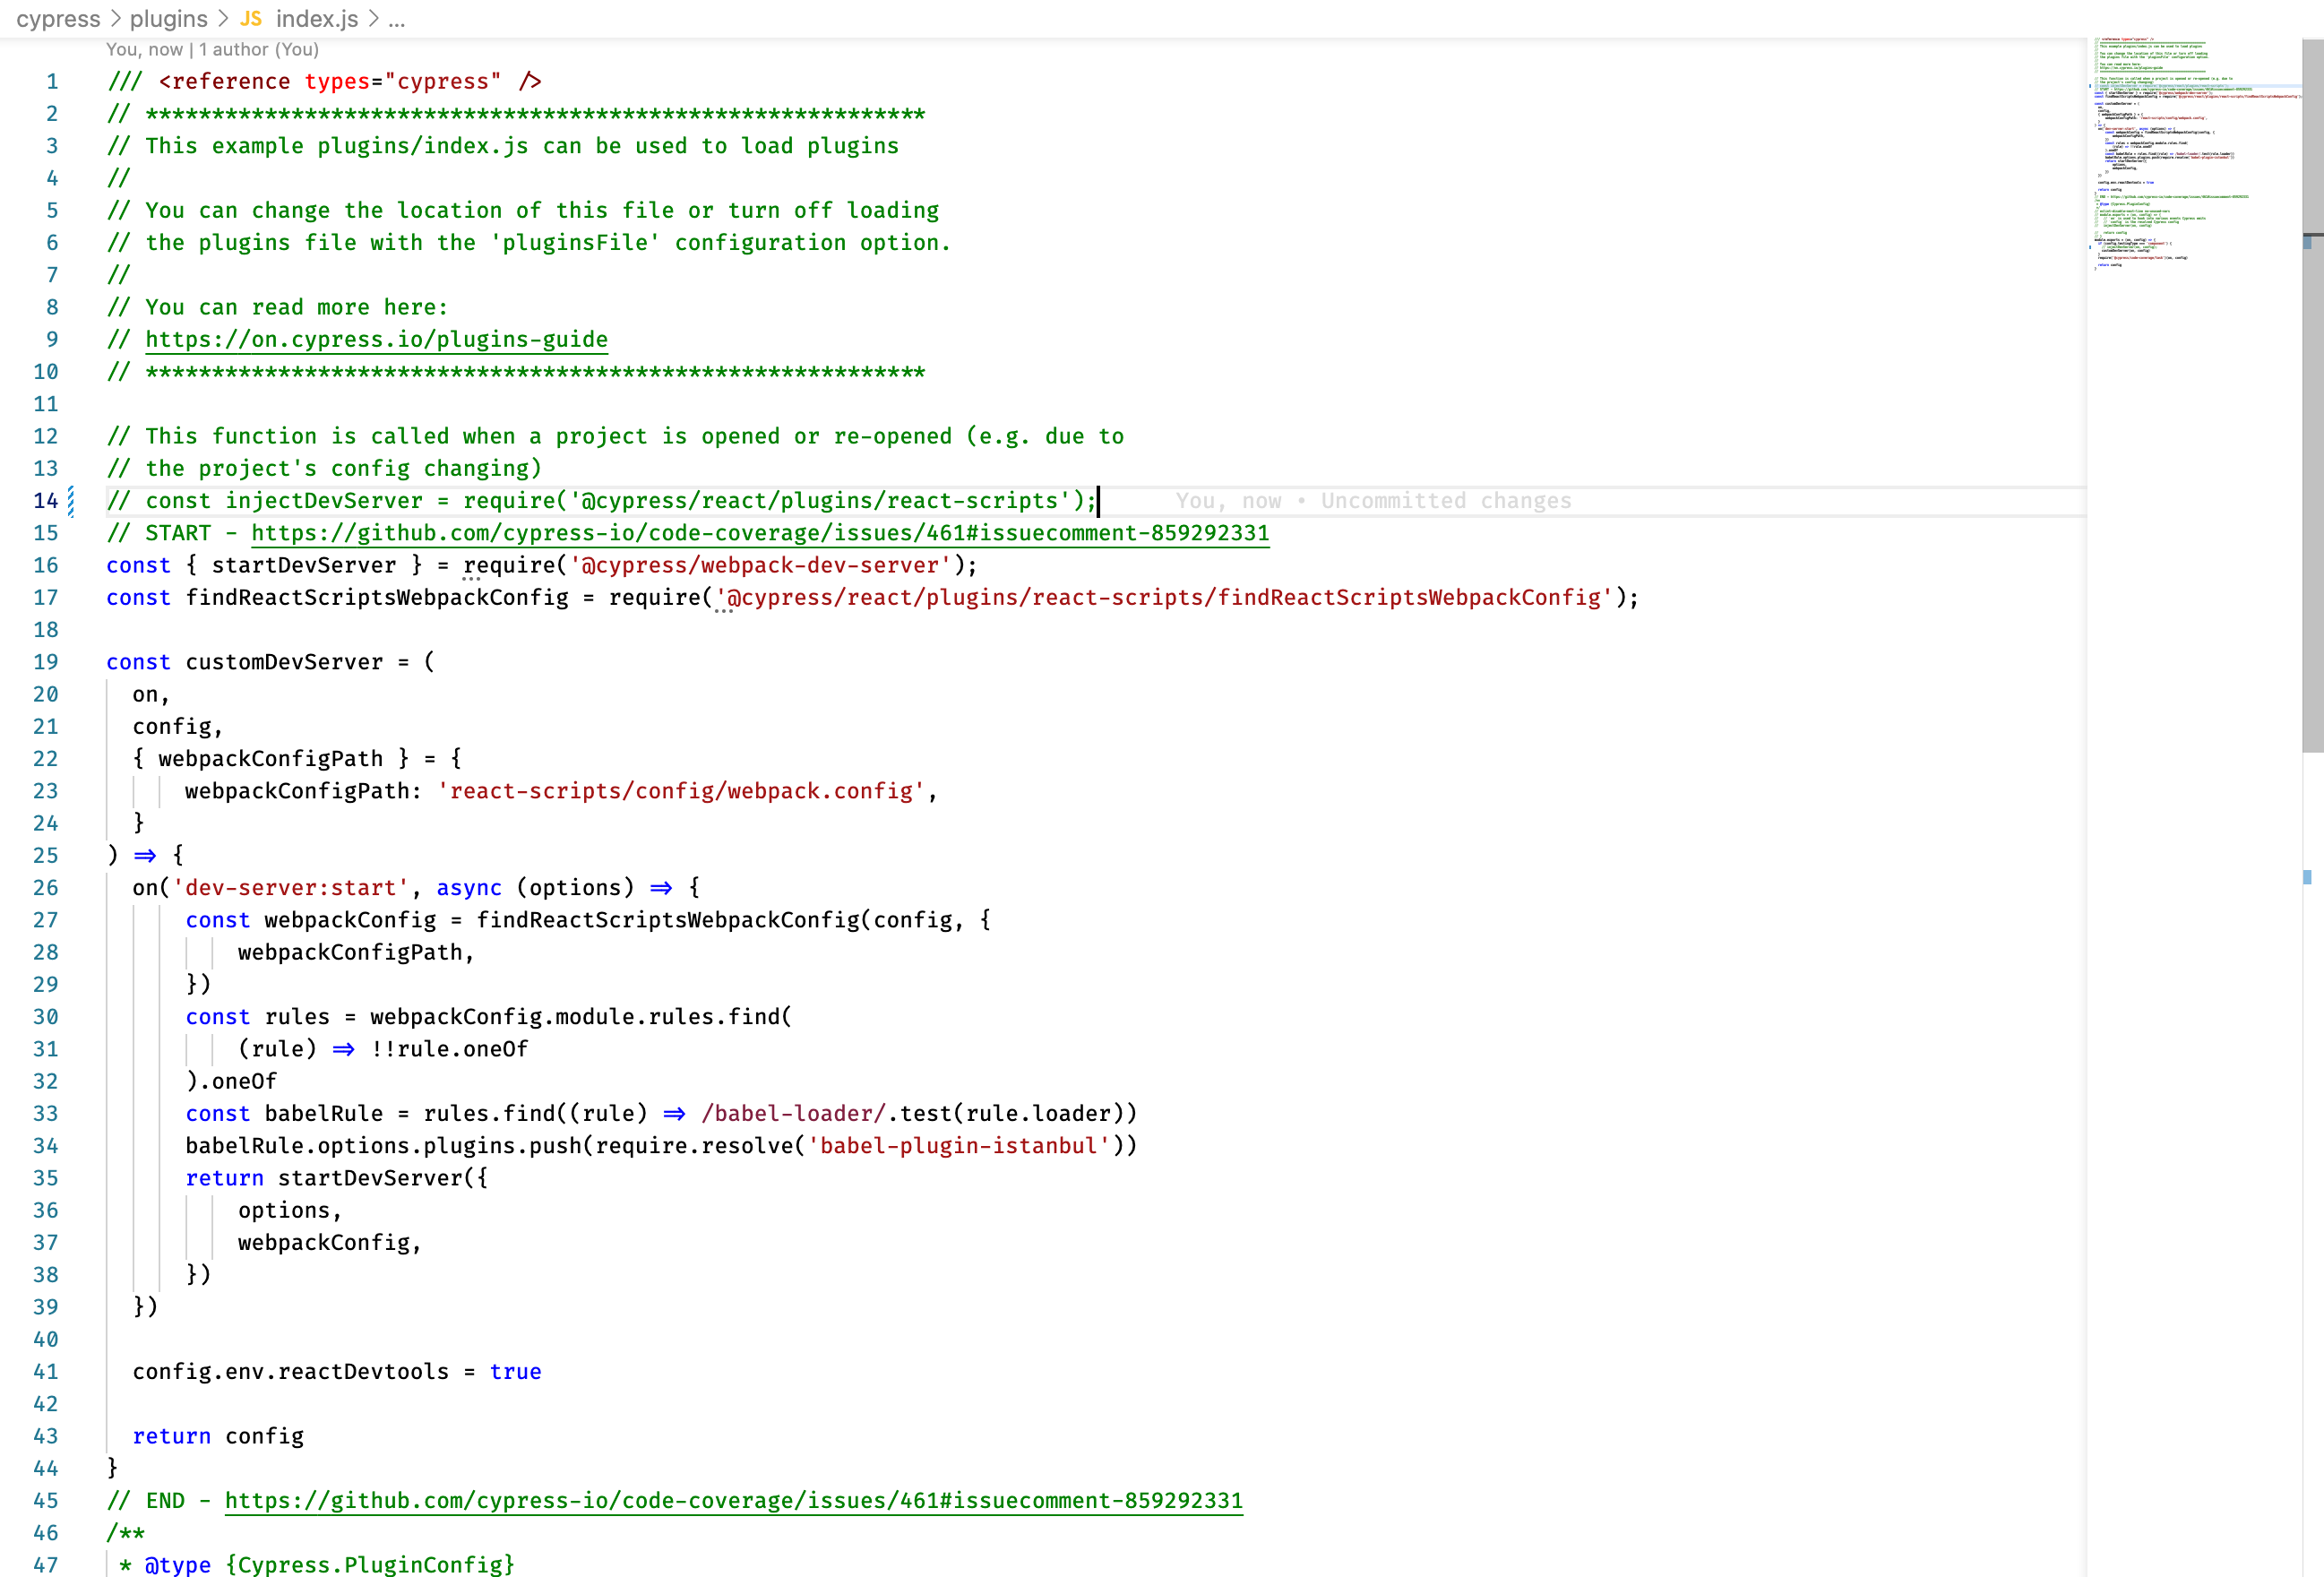Screen dimensions: 2324x1577
Task: Open the START github code-coverage issue link
Action: click(x=760, y=533)
